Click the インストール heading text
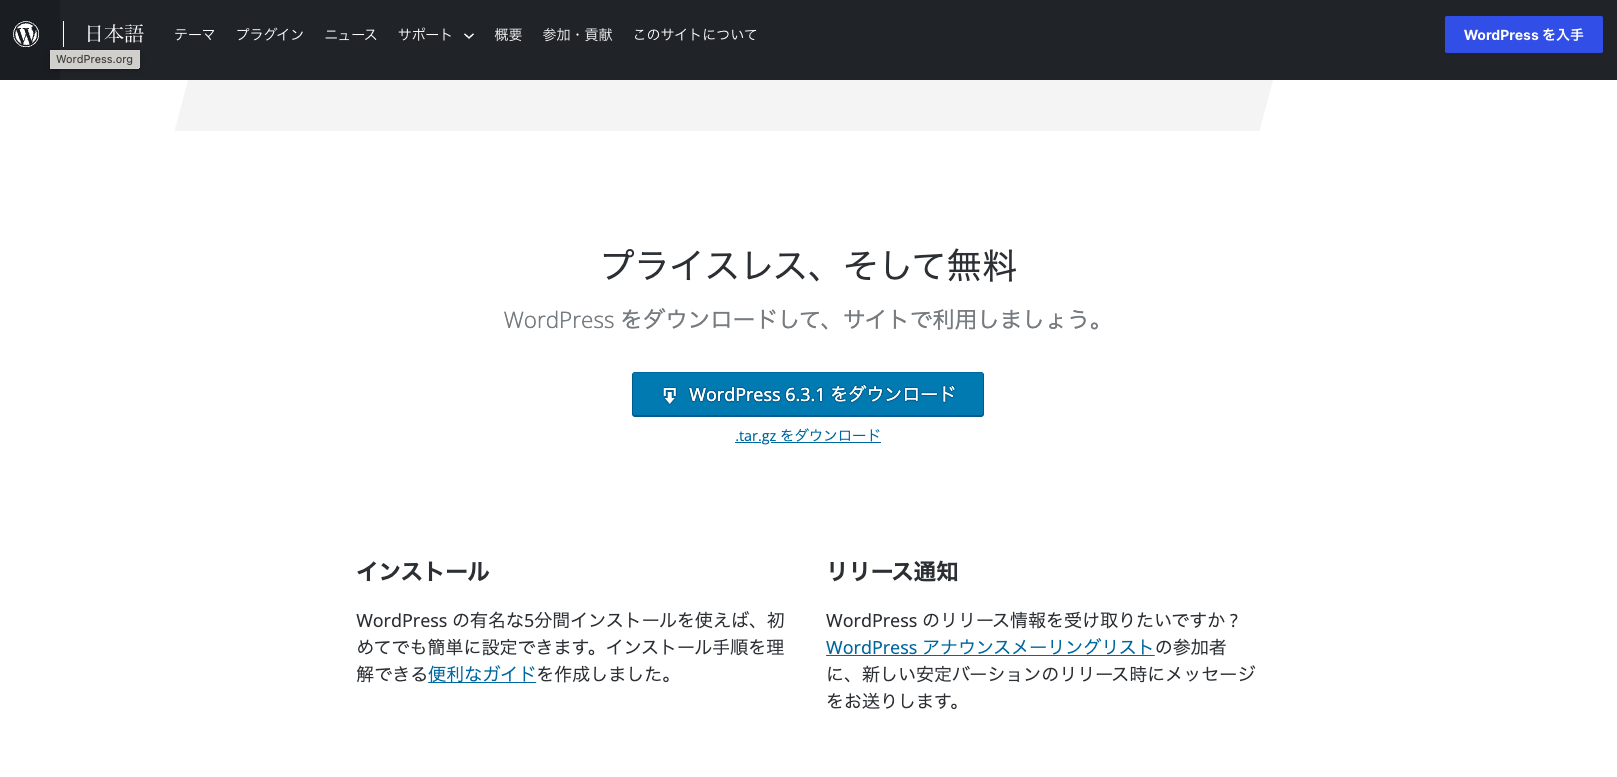The width and height of the screenshot is (1617, 777). (x=422, y=571)
